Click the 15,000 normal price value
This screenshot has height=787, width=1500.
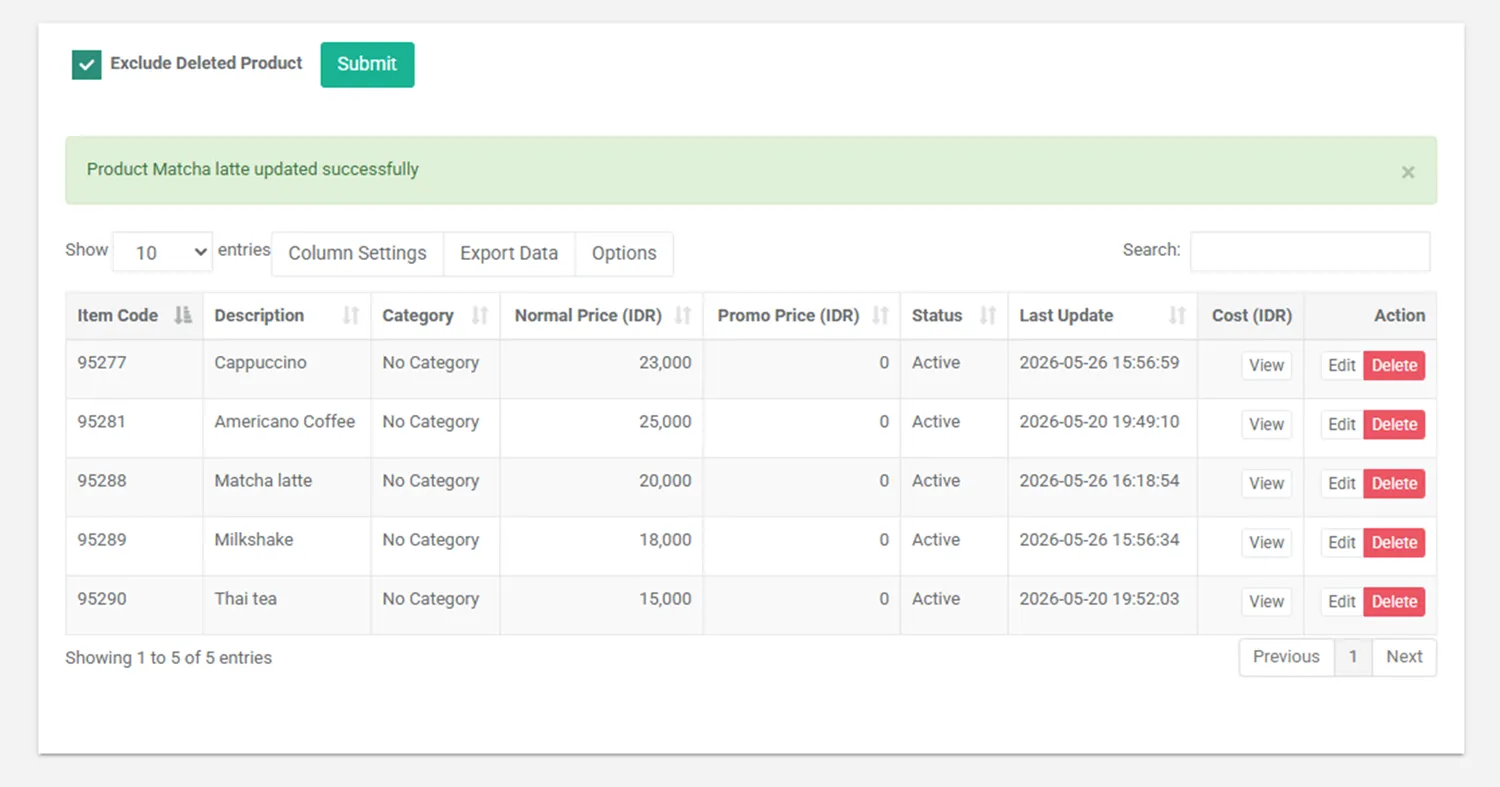pos(665,599)
